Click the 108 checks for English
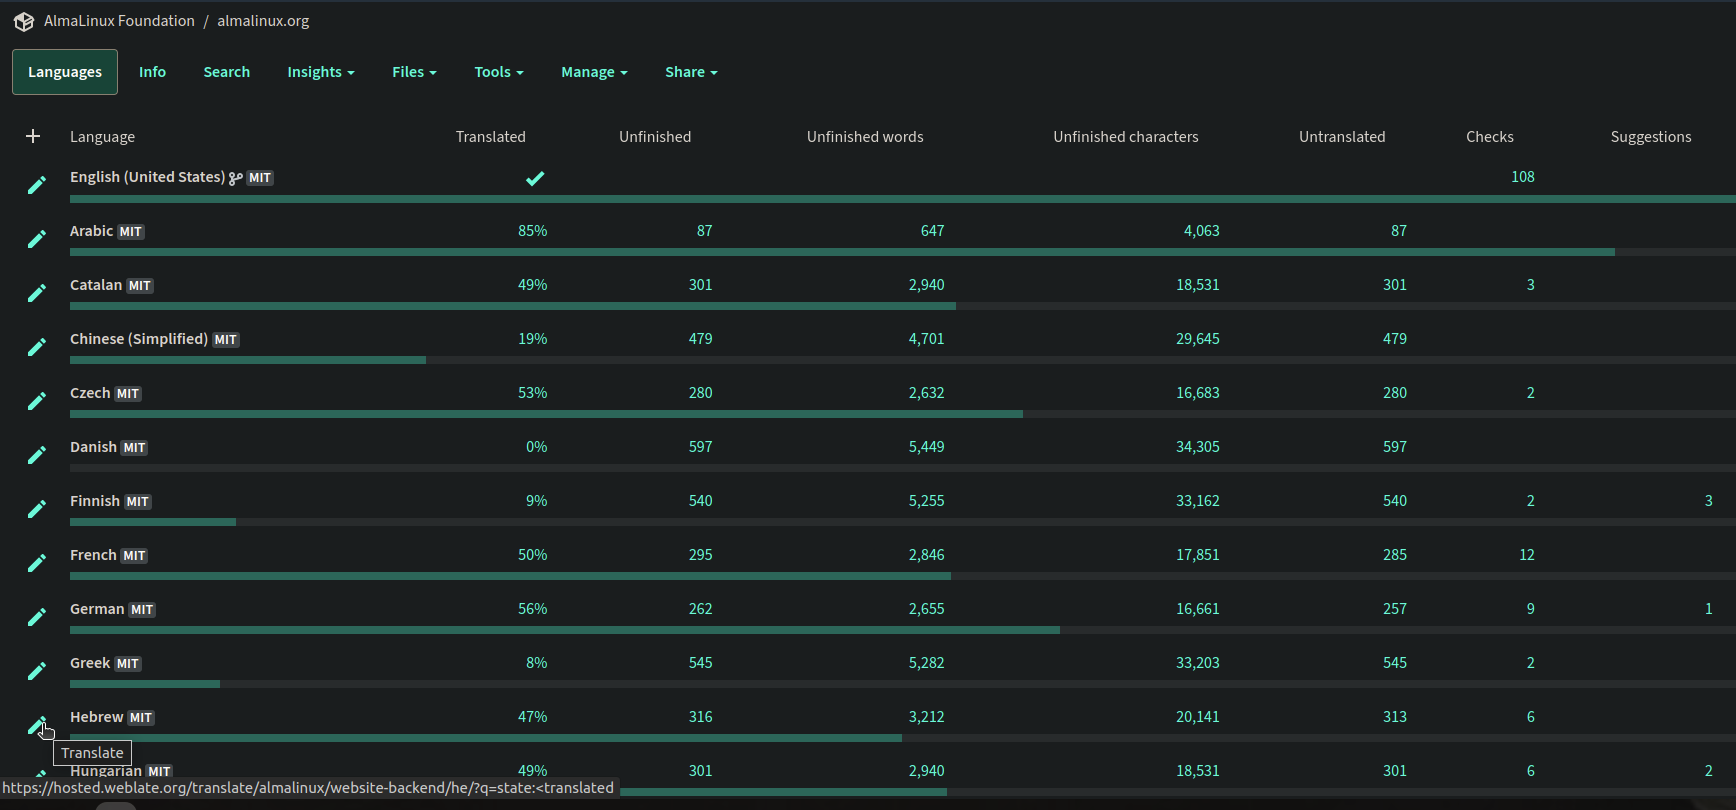 click(1522, 177)
